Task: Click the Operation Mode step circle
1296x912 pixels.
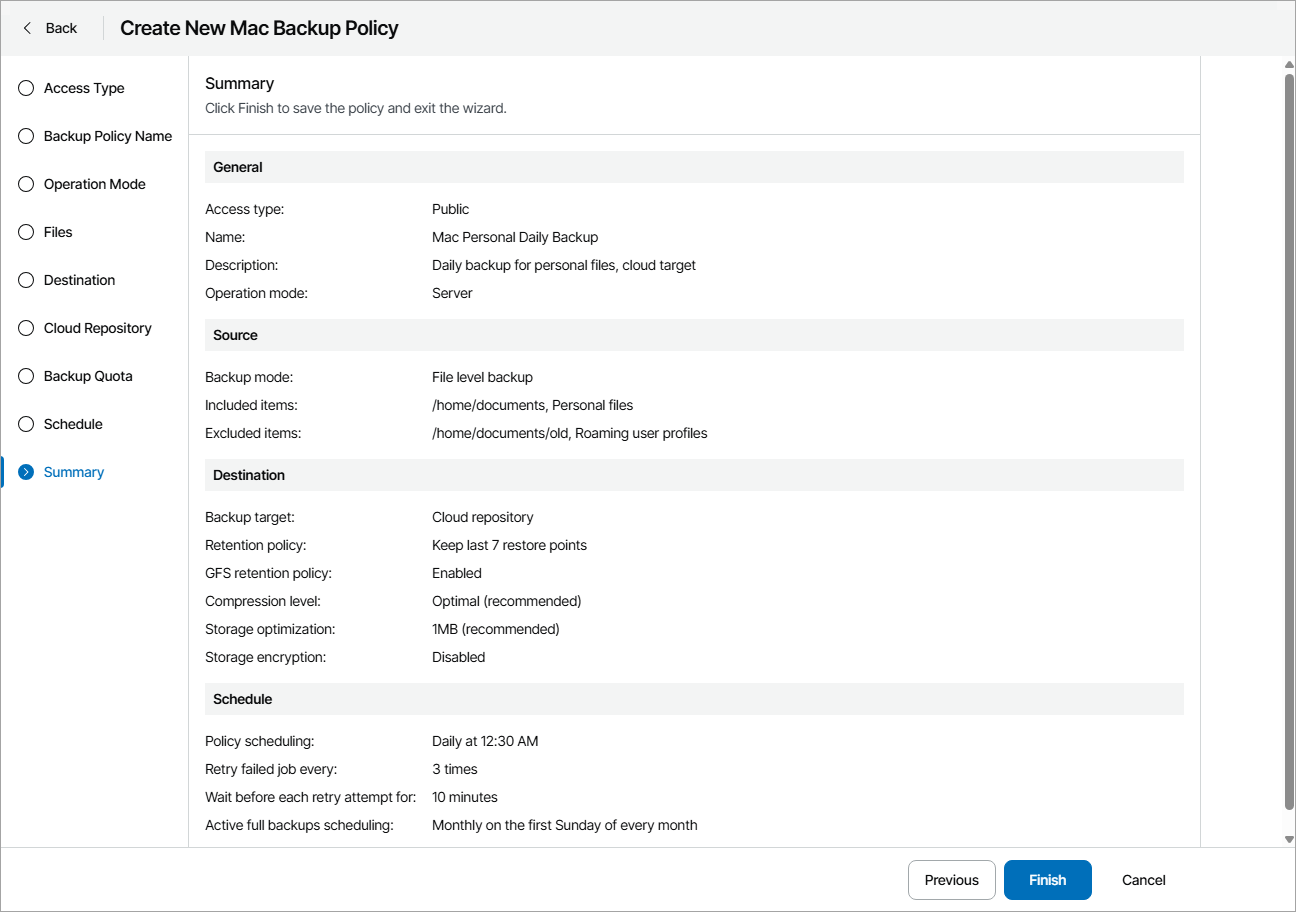Action: coord(26,184)
